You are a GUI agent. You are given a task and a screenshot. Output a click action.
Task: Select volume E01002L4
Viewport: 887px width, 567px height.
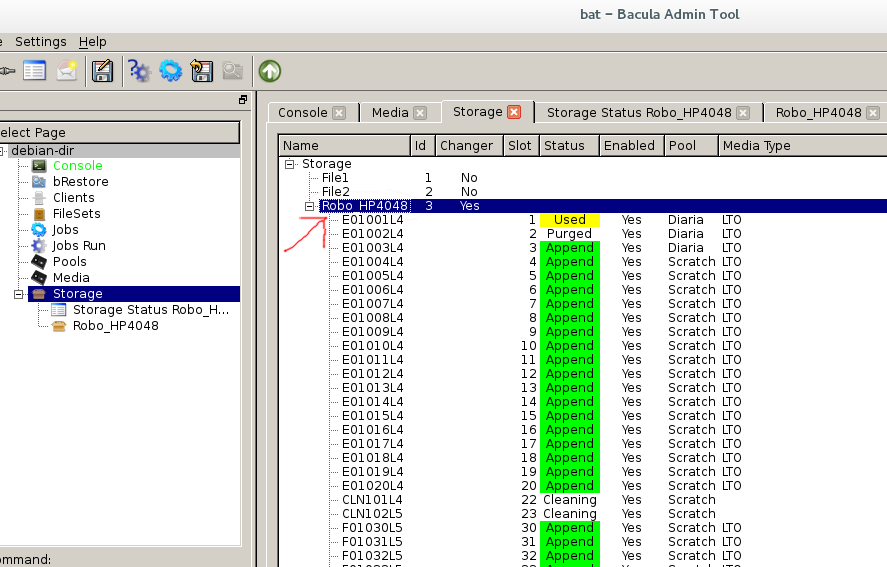point(373,234)
